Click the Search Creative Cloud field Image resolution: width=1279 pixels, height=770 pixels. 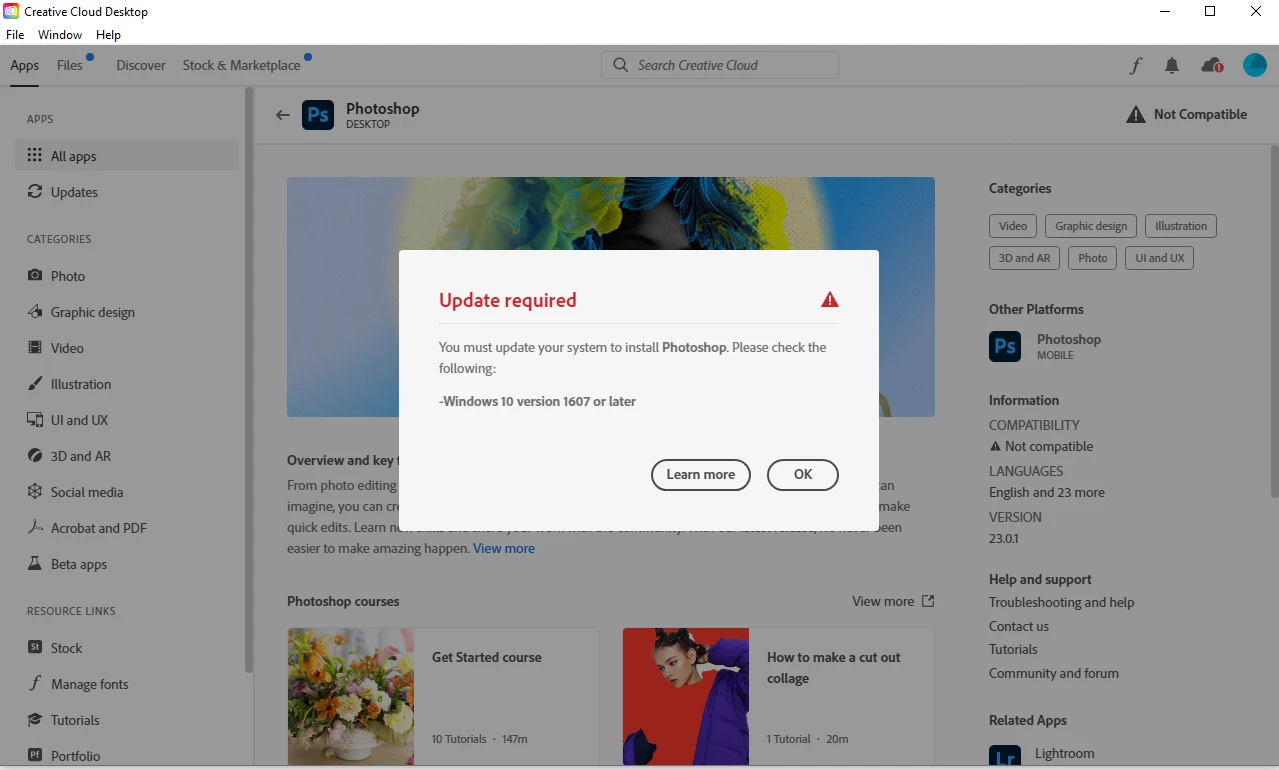720,65
